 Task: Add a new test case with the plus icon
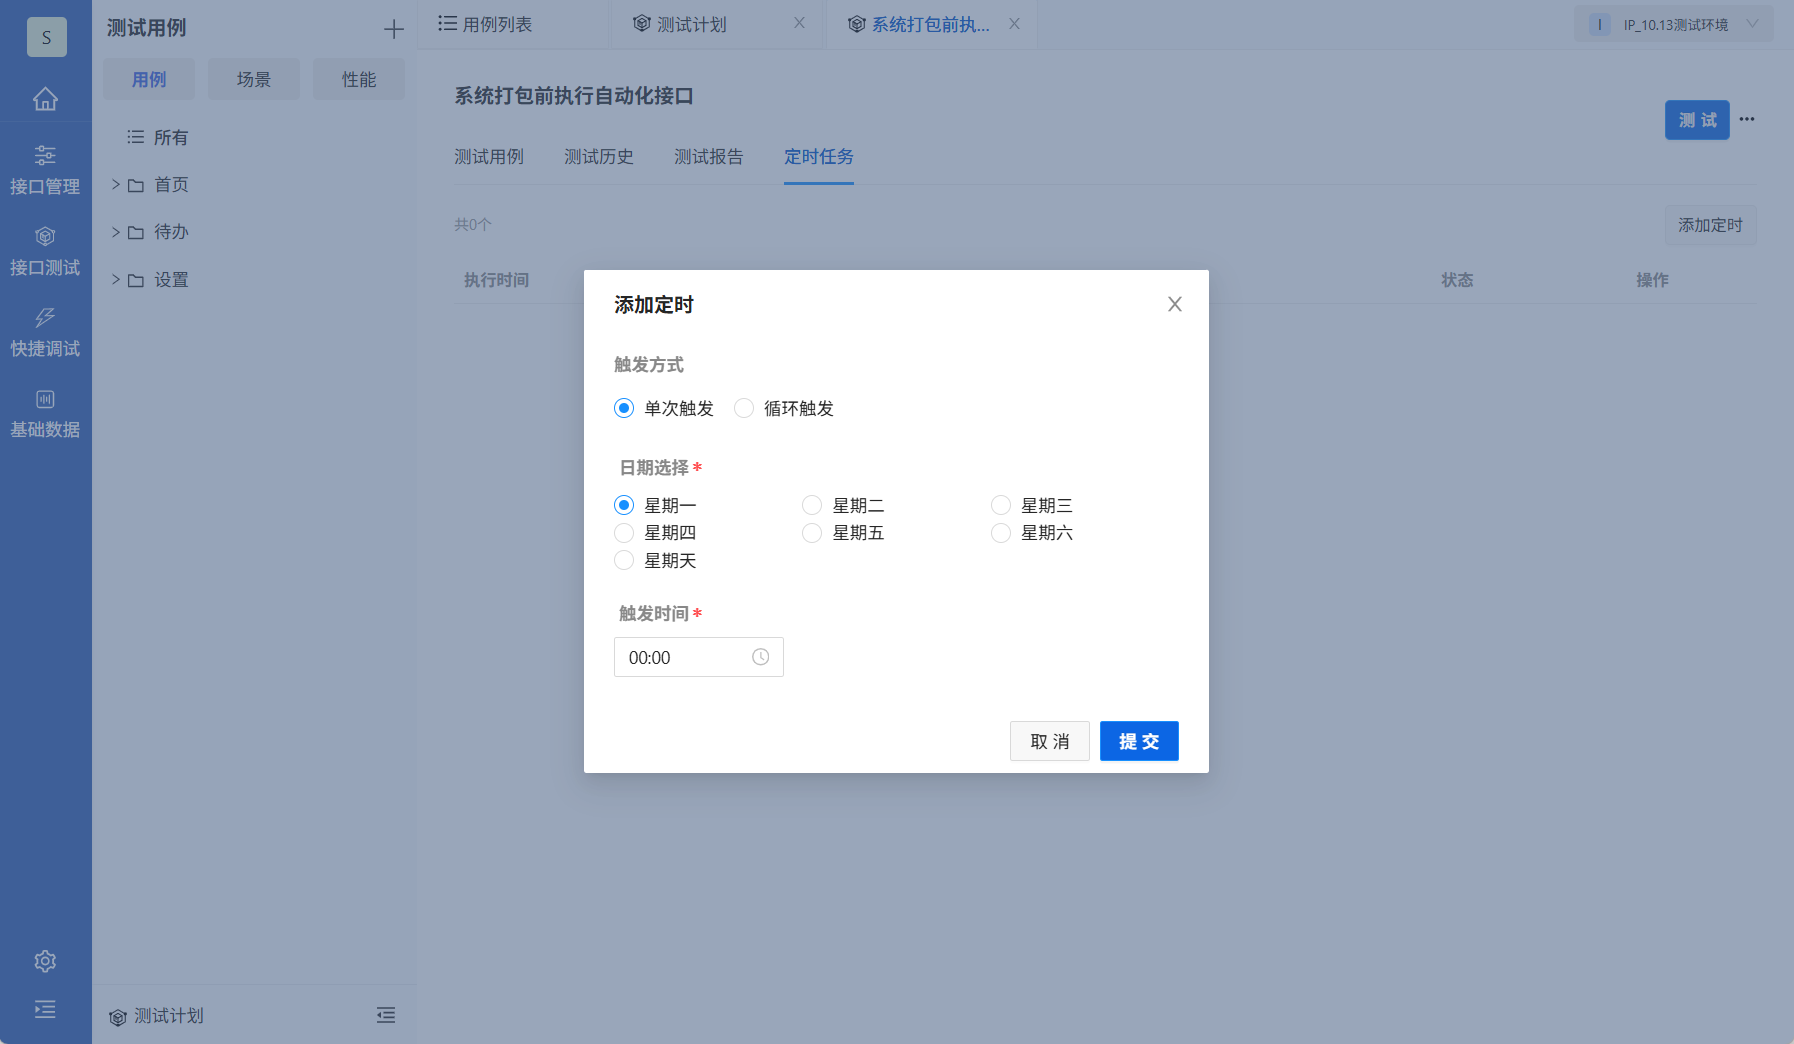tap(394, 28)
